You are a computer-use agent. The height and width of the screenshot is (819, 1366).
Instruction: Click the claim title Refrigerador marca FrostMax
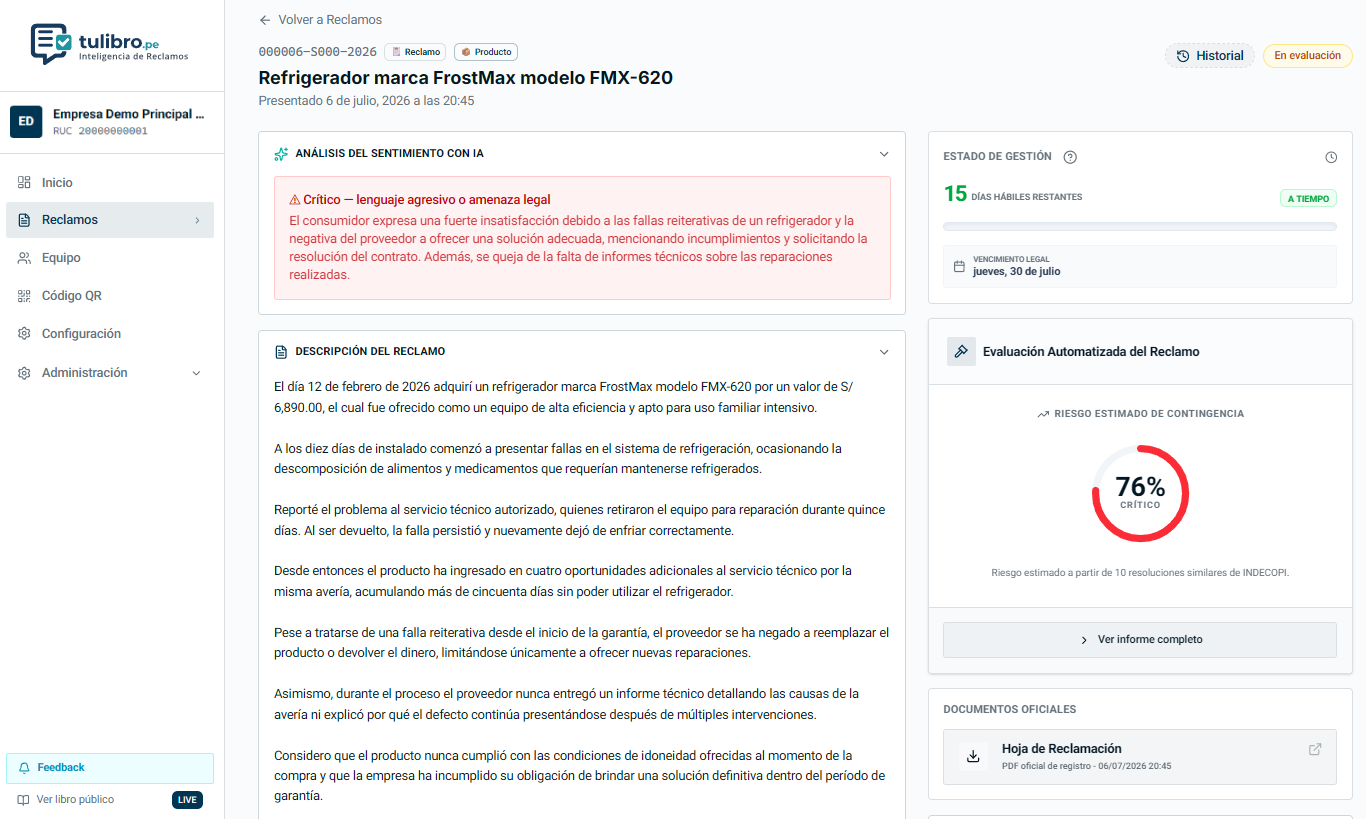click(x=465, y=78)
